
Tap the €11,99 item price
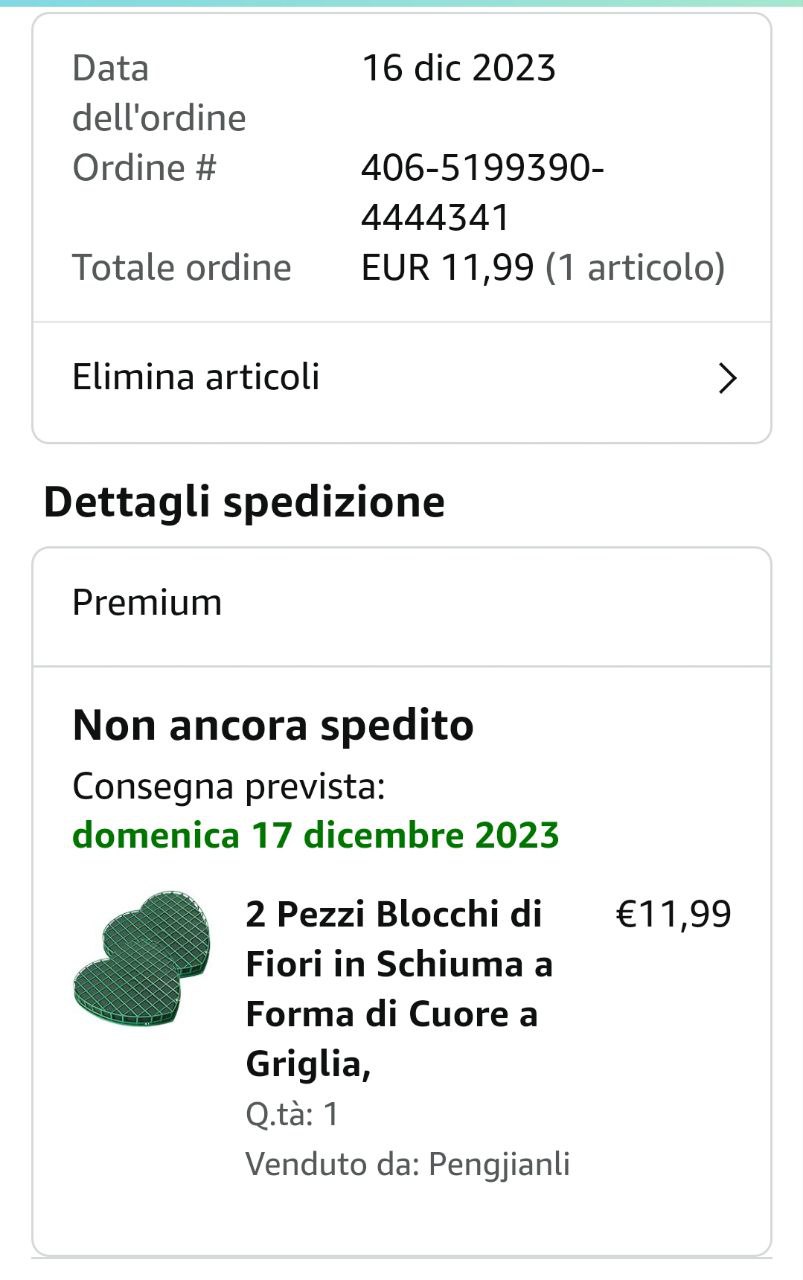[x=673, y=914]
